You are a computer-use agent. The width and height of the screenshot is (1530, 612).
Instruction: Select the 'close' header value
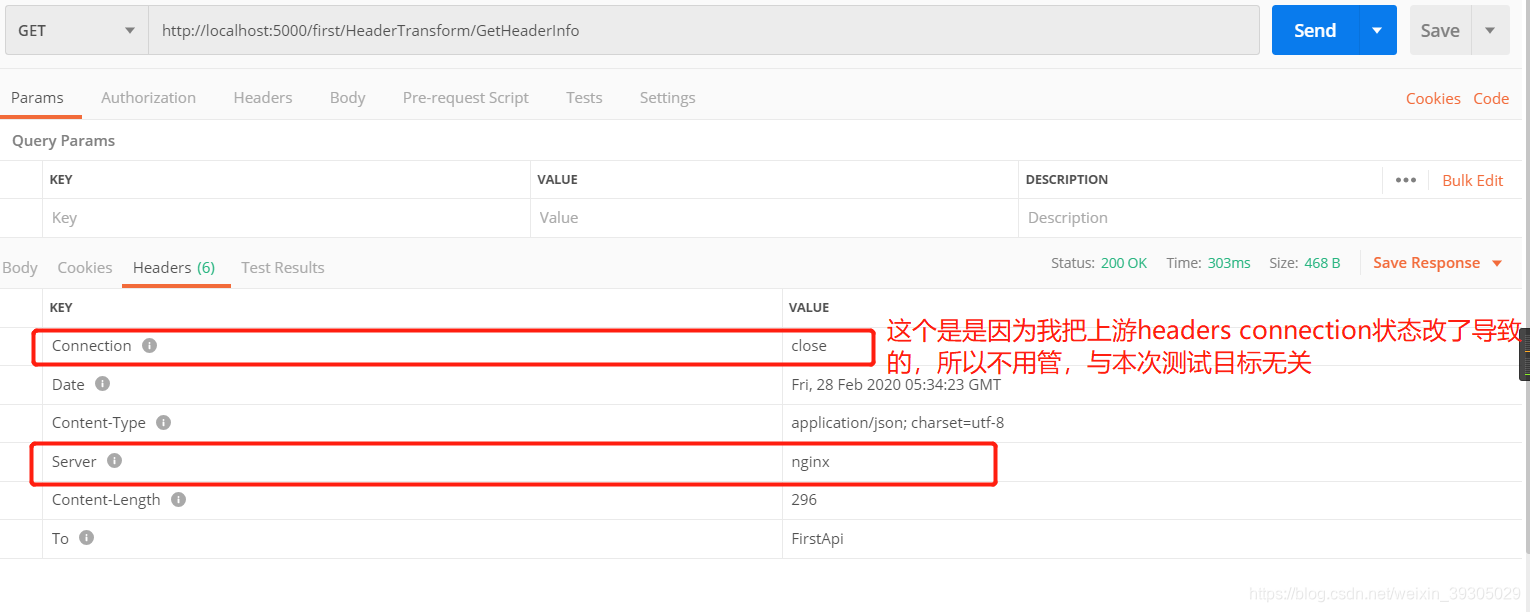(809, 346)
